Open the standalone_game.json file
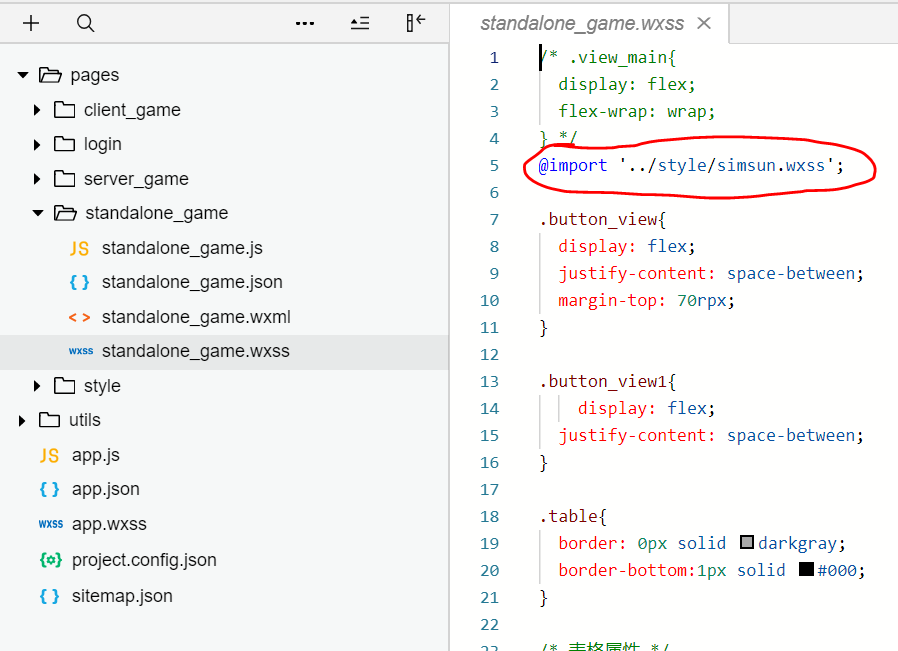 coord(192,283)
